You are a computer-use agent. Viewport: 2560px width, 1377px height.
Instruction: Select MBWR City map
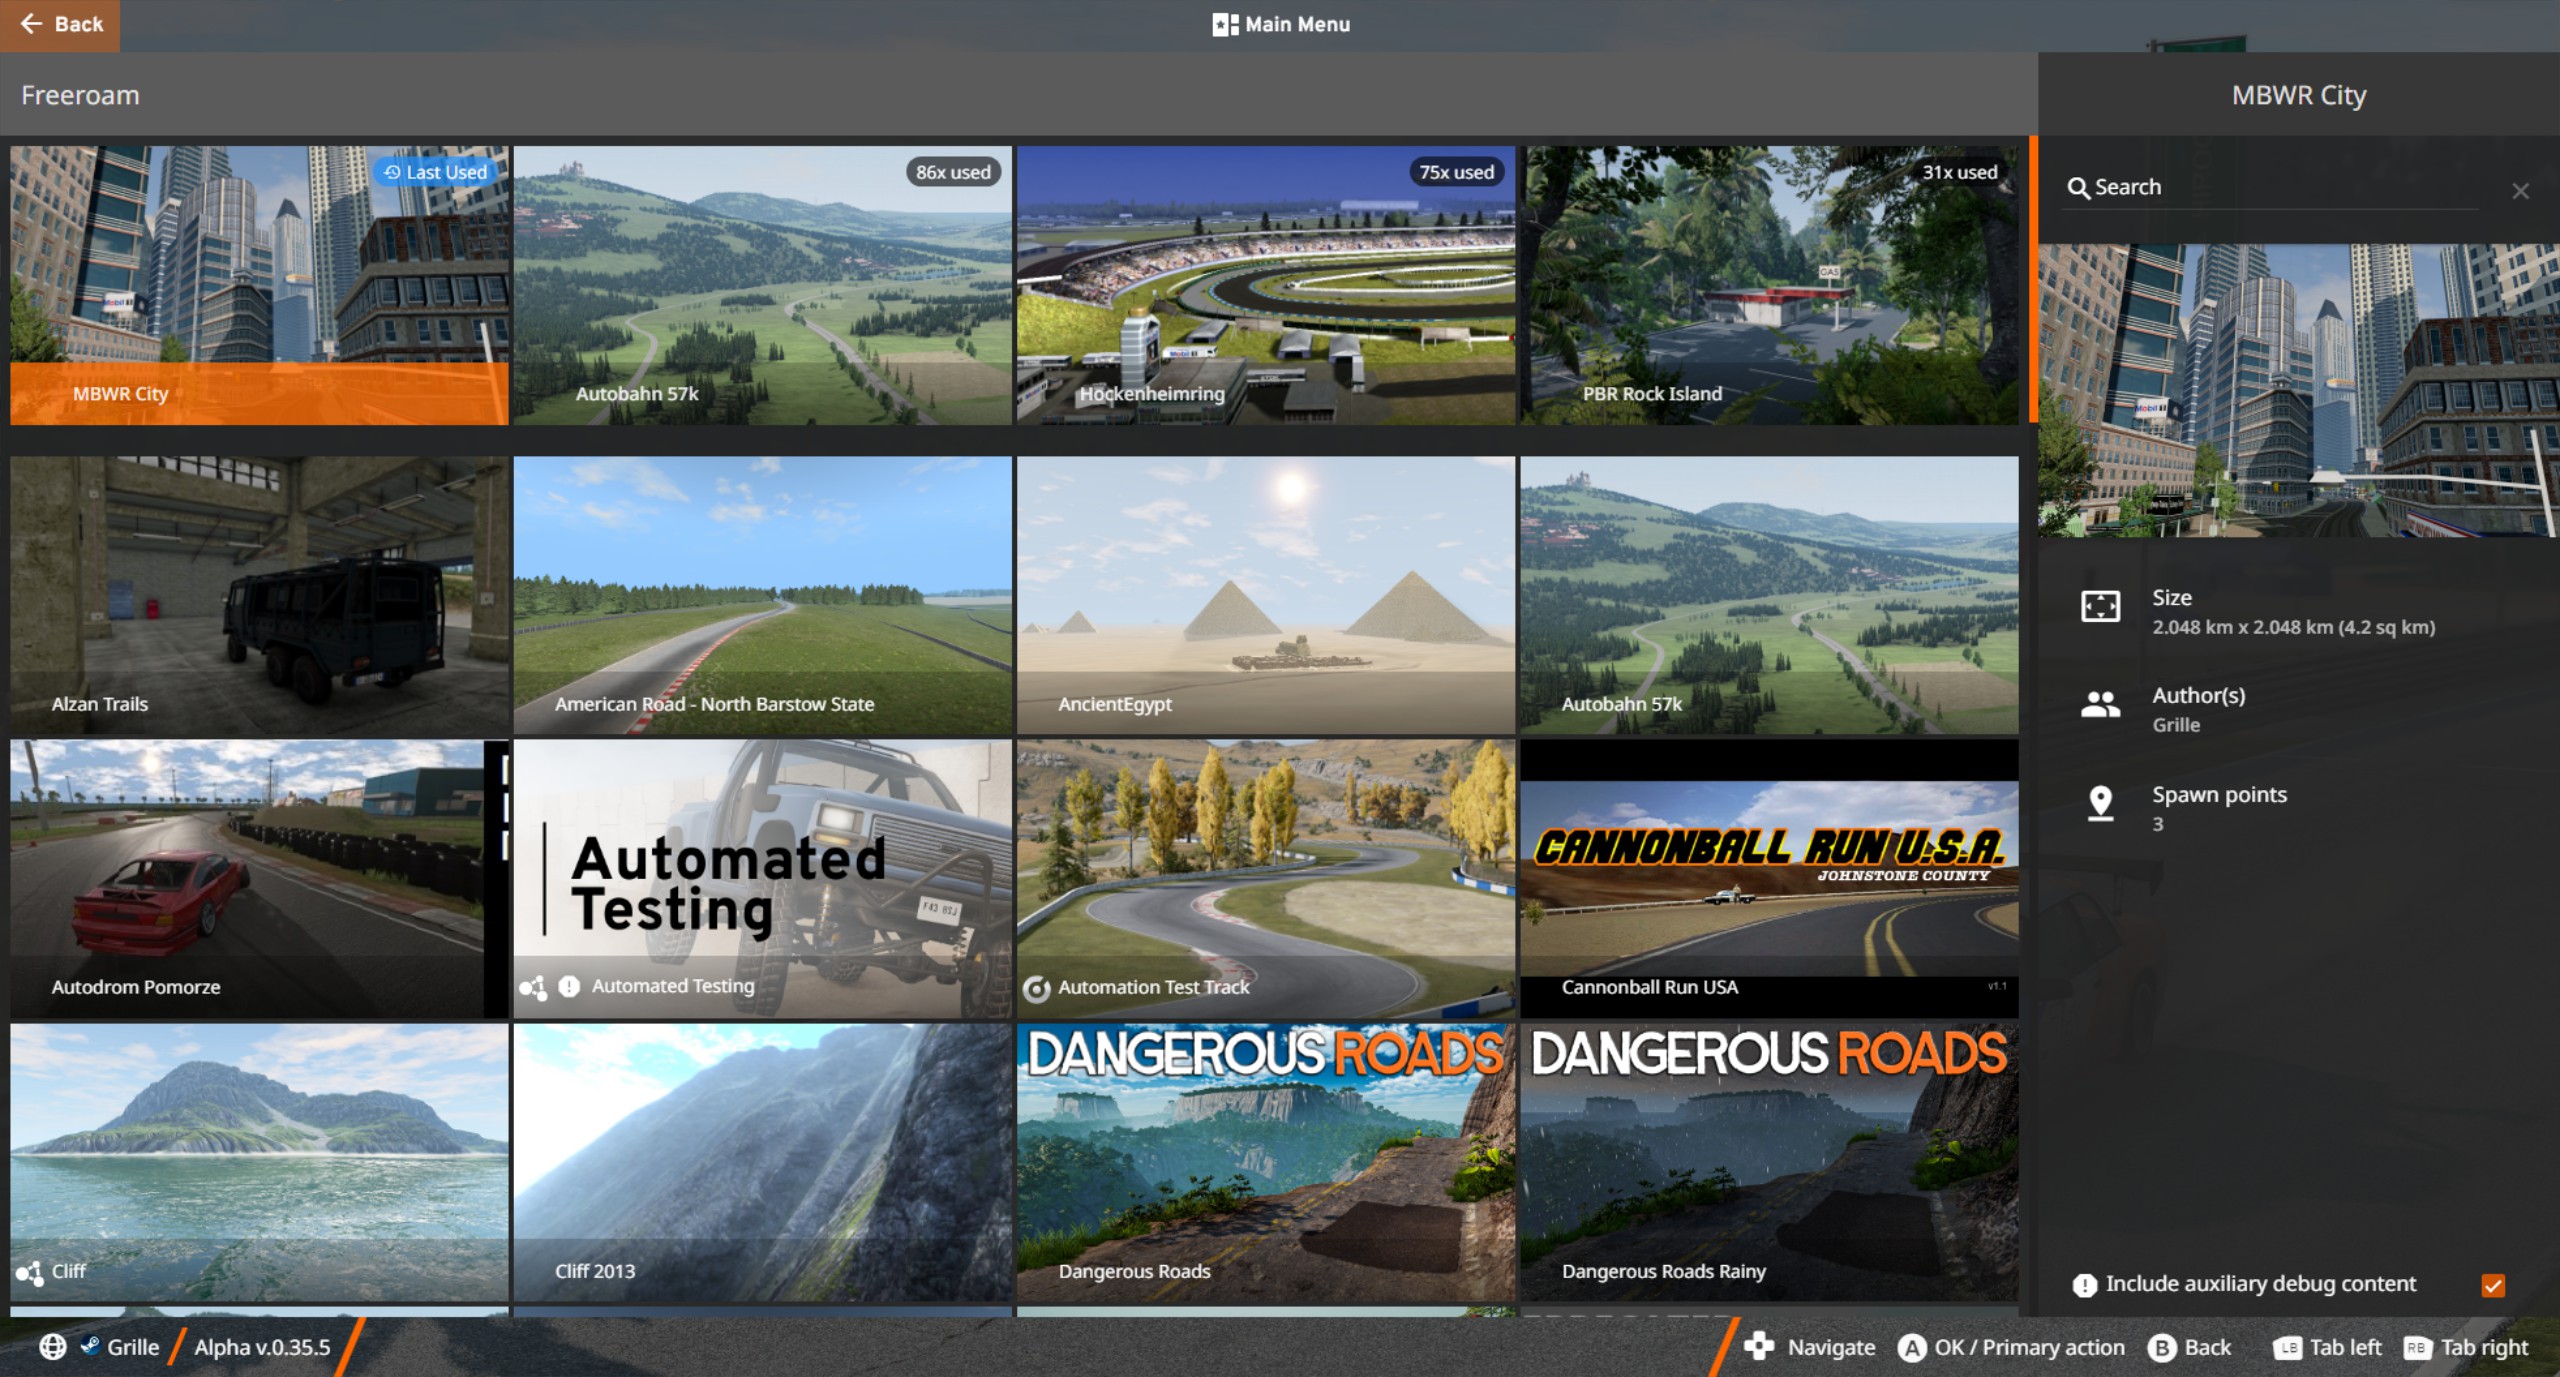259,285
